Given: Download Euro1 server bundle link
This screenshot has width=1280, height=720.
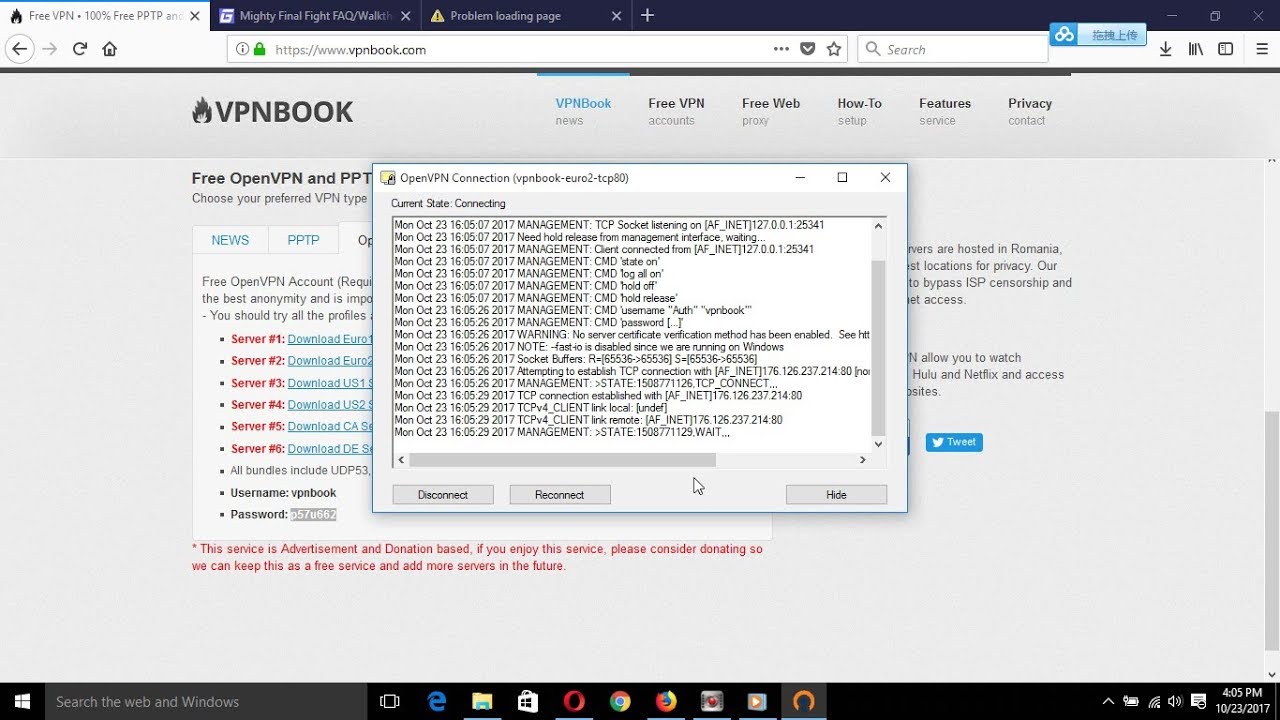Looking at the screenshot, I should (x=330, y=339).
